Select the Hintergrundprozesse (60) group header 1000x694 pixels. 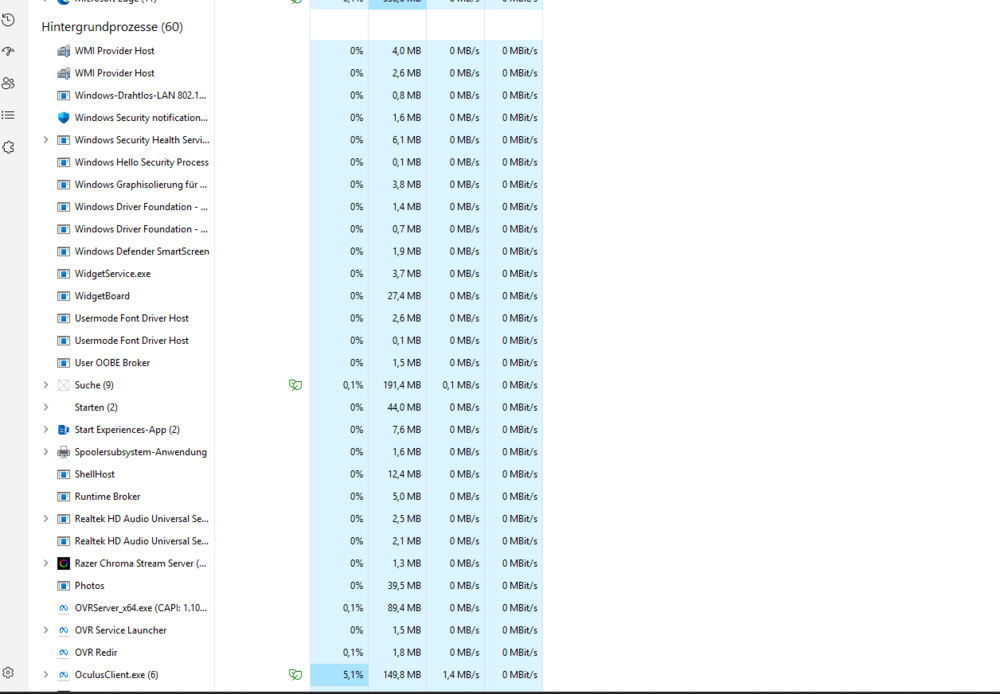coord(112,27)
